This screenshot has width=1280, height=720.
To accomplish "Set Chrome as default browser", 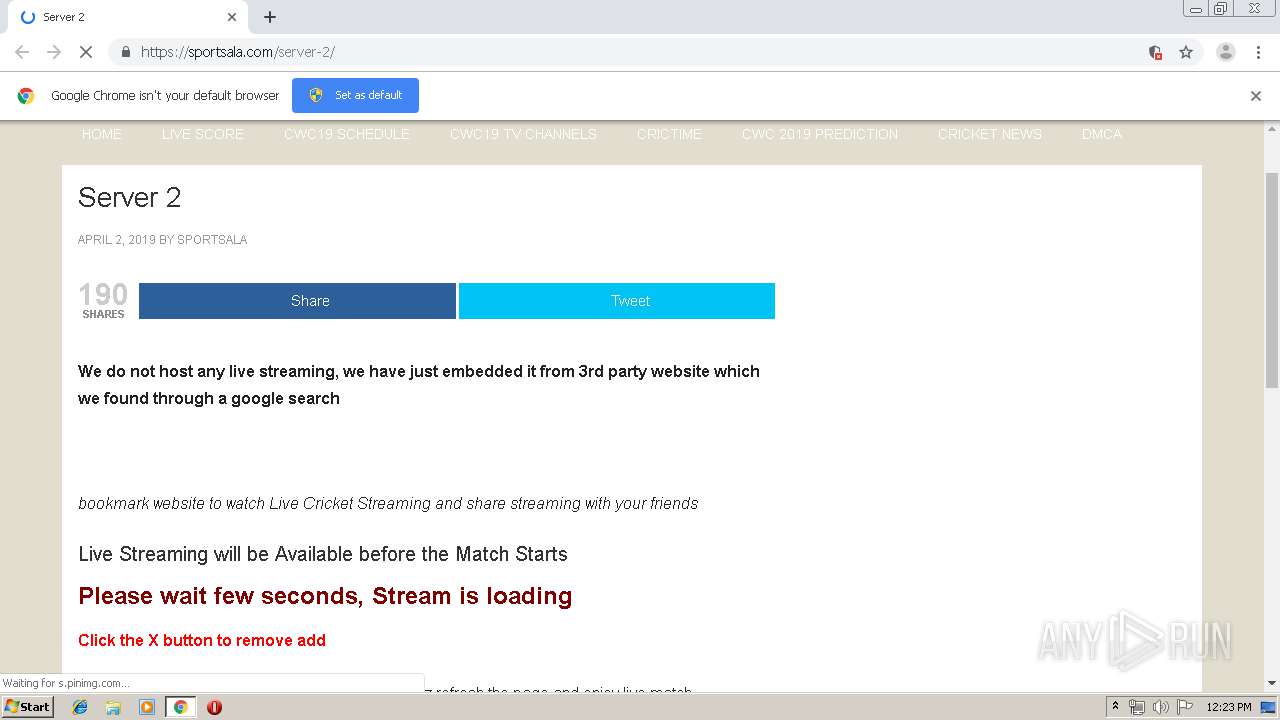I will point(355,95).
